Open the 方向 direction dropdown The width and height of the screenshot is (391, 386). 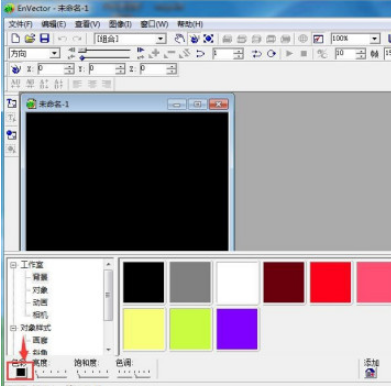pyautogui.click(x=54, y=53)
